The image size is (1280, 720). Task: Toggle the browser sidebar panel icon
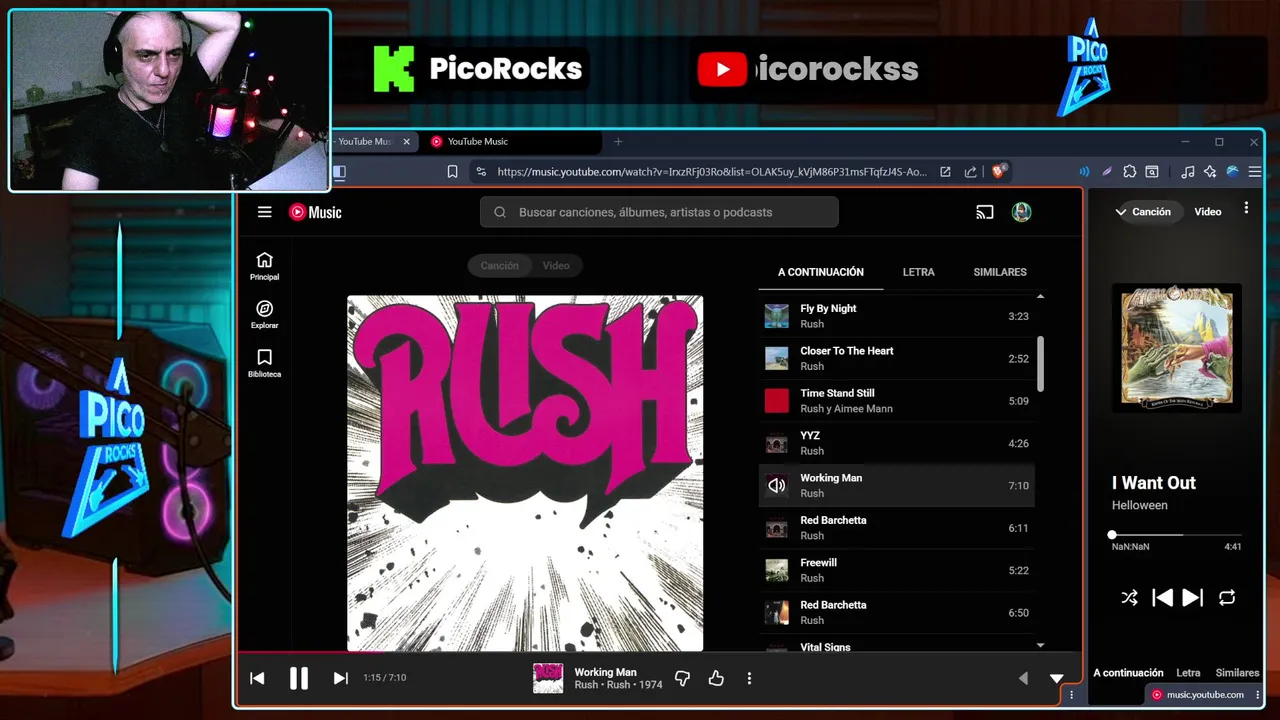339,172
